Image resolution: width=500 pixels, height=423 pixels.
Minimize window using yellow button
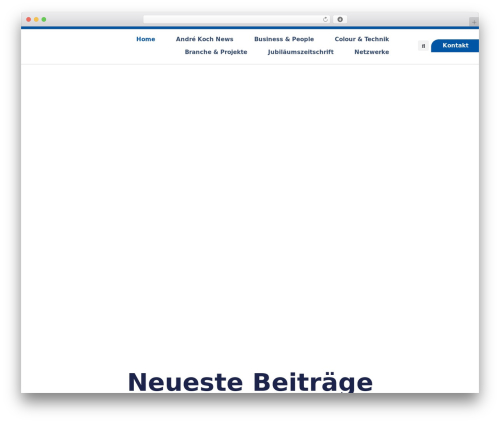(x=36, y=19)
